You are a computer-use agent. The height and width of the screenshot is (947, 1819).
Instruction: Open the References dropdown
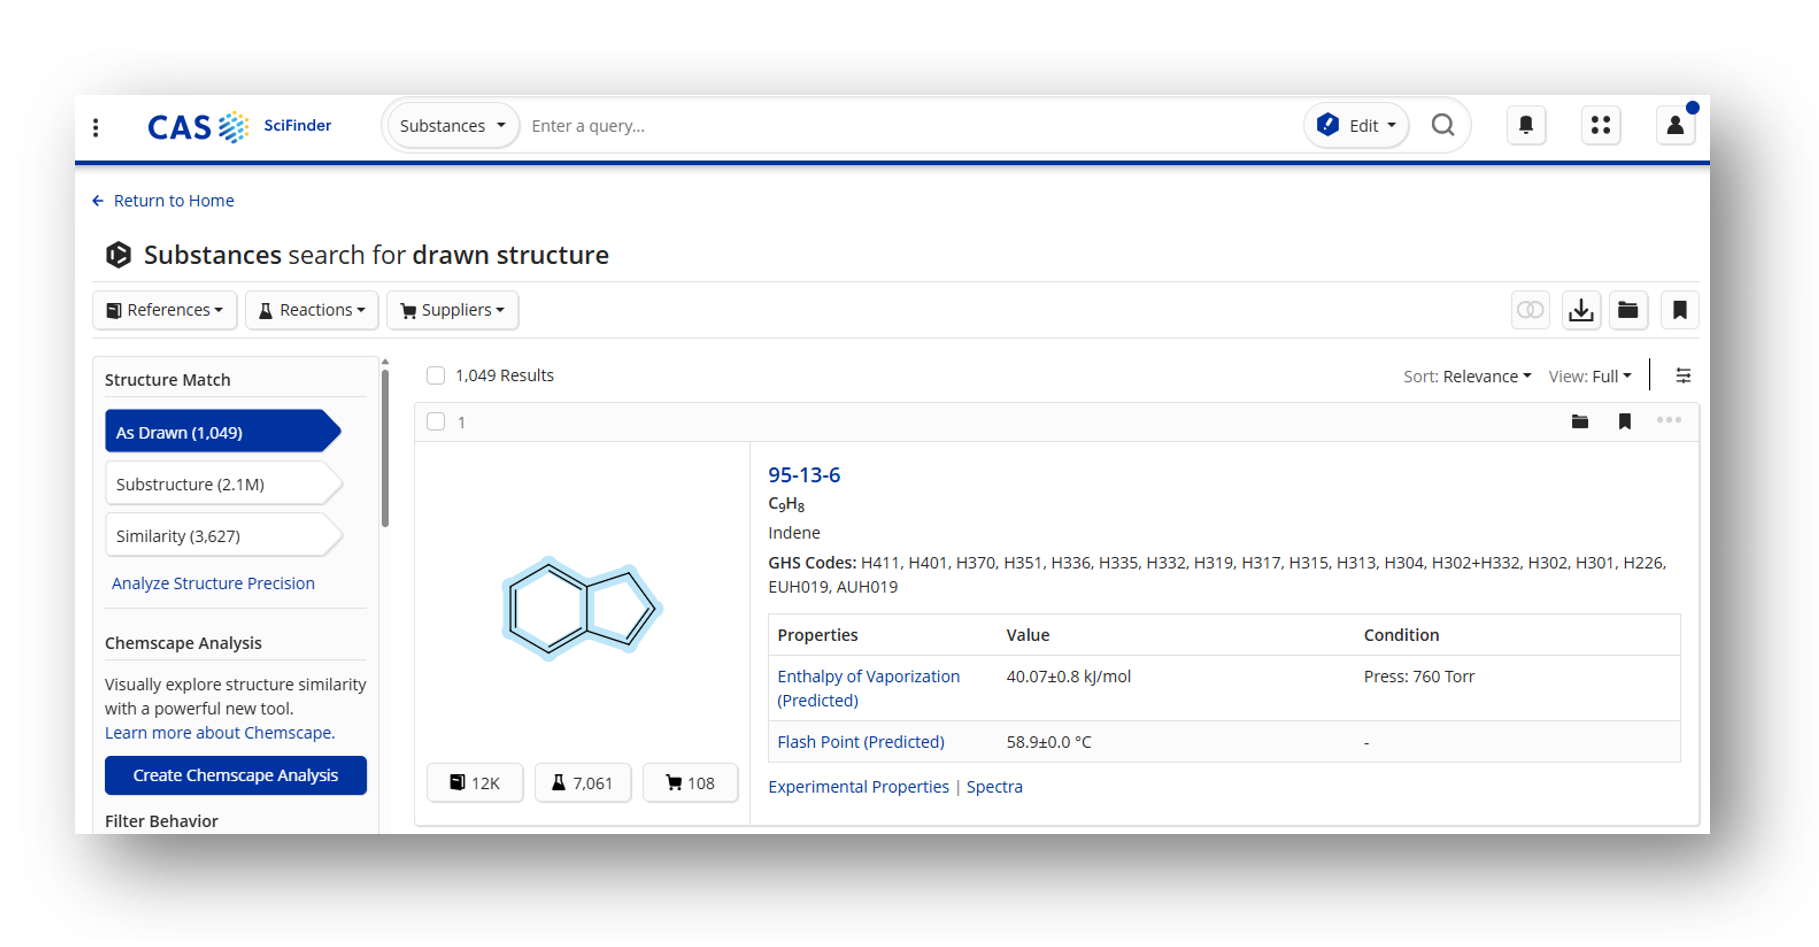(x=165, y=310)
